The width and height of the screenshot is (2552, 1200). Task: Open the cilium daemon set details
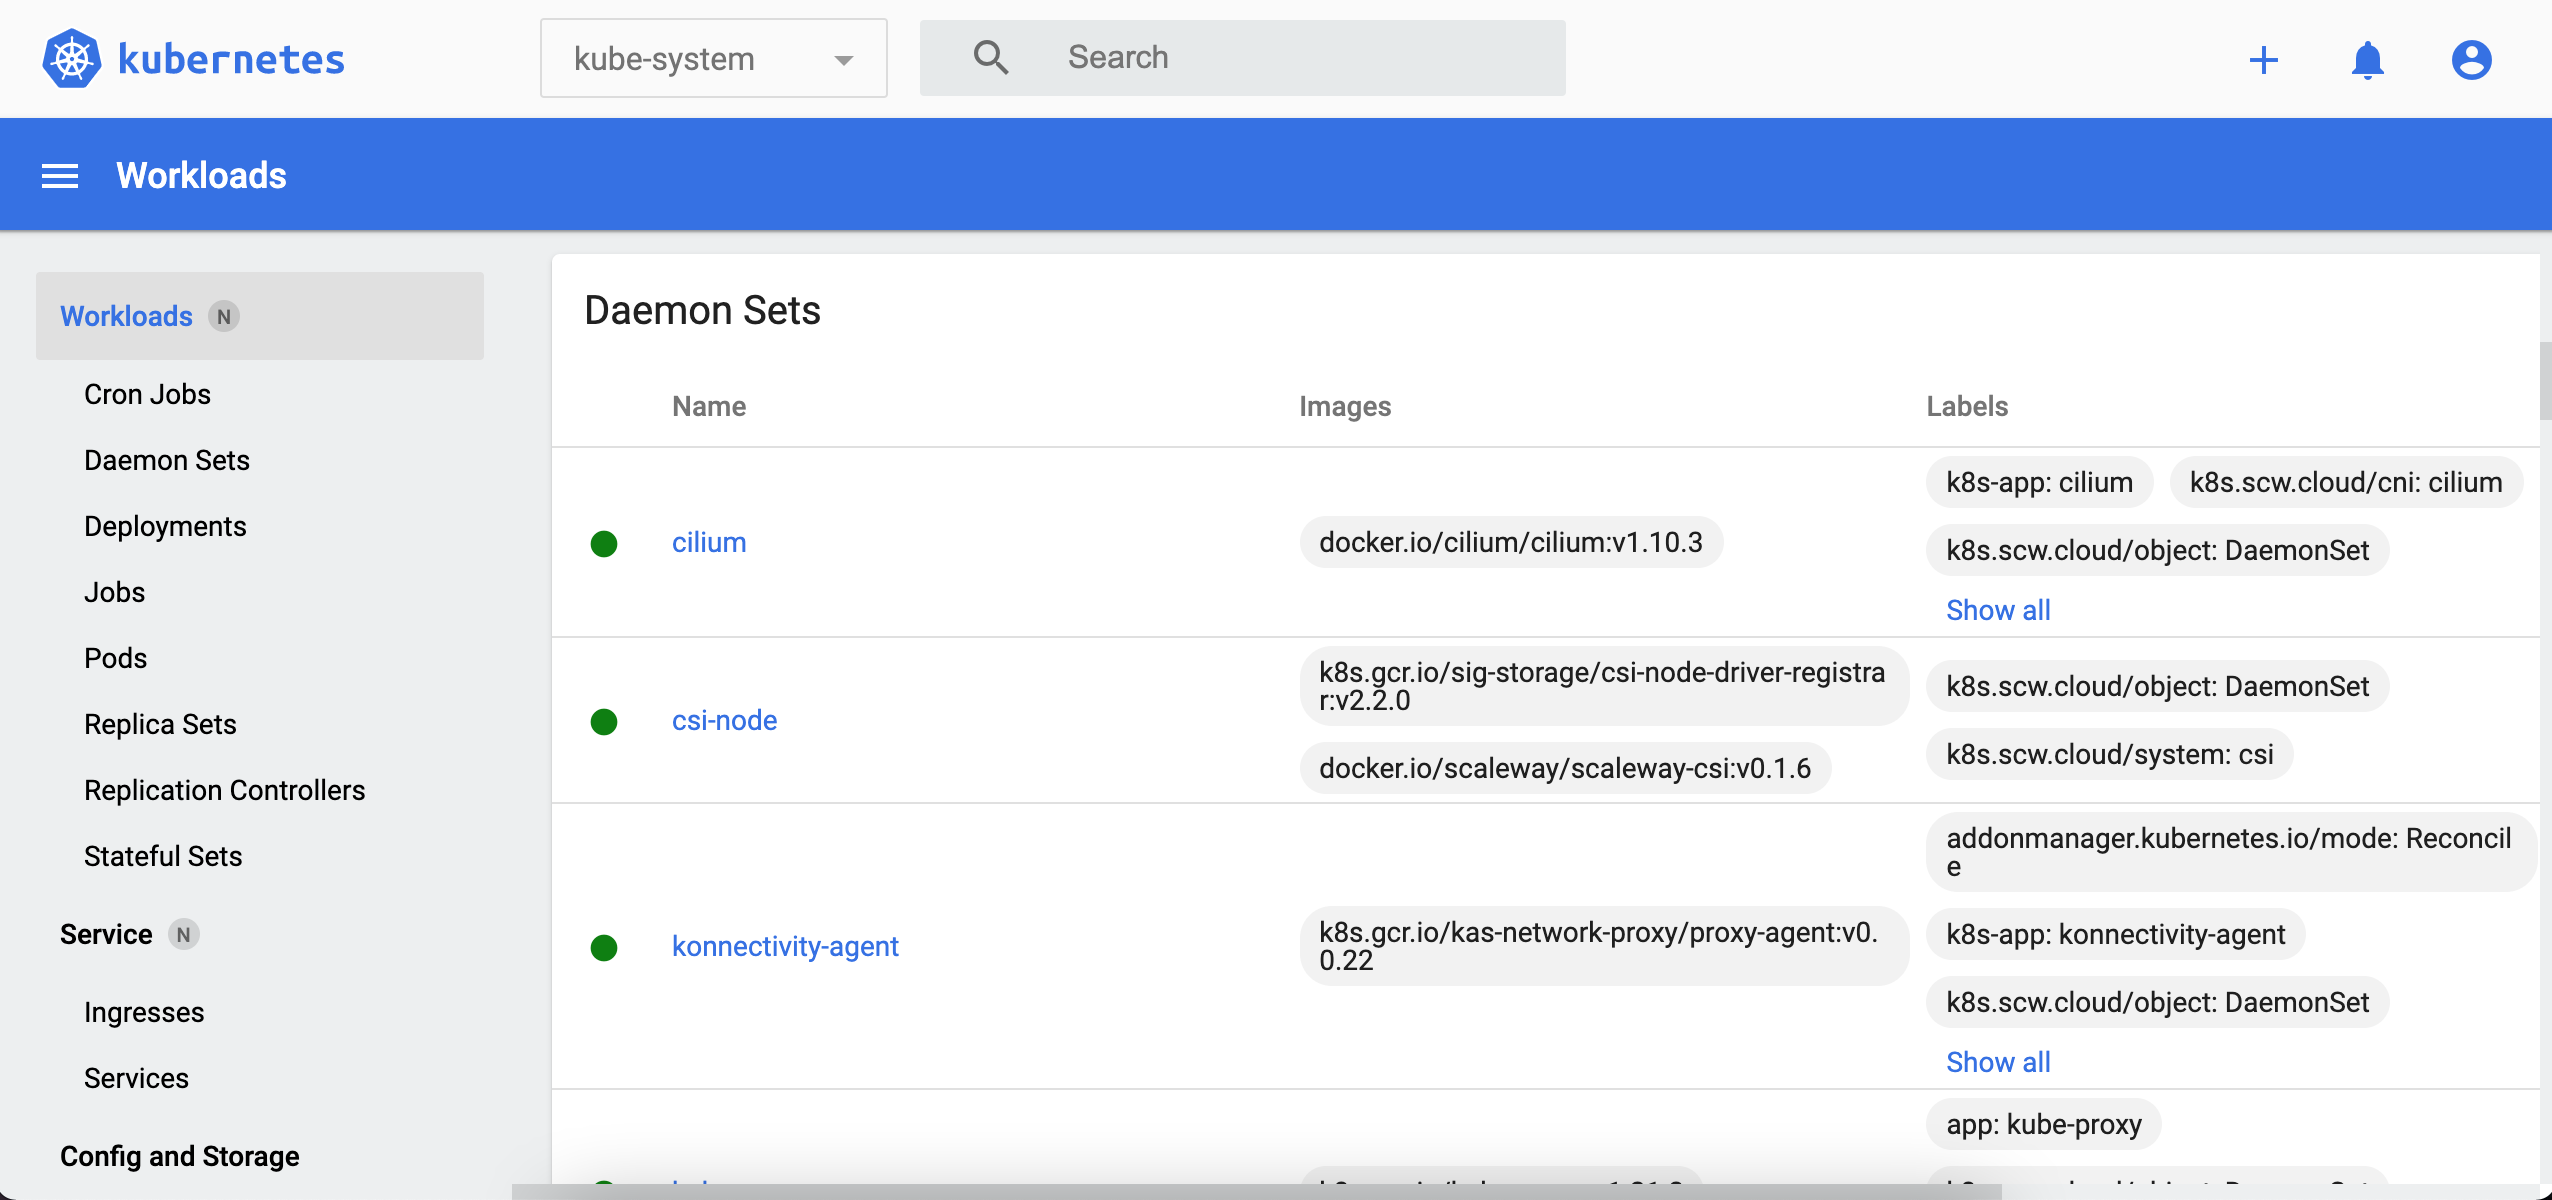pyautogui.click(x=708, y=542)
